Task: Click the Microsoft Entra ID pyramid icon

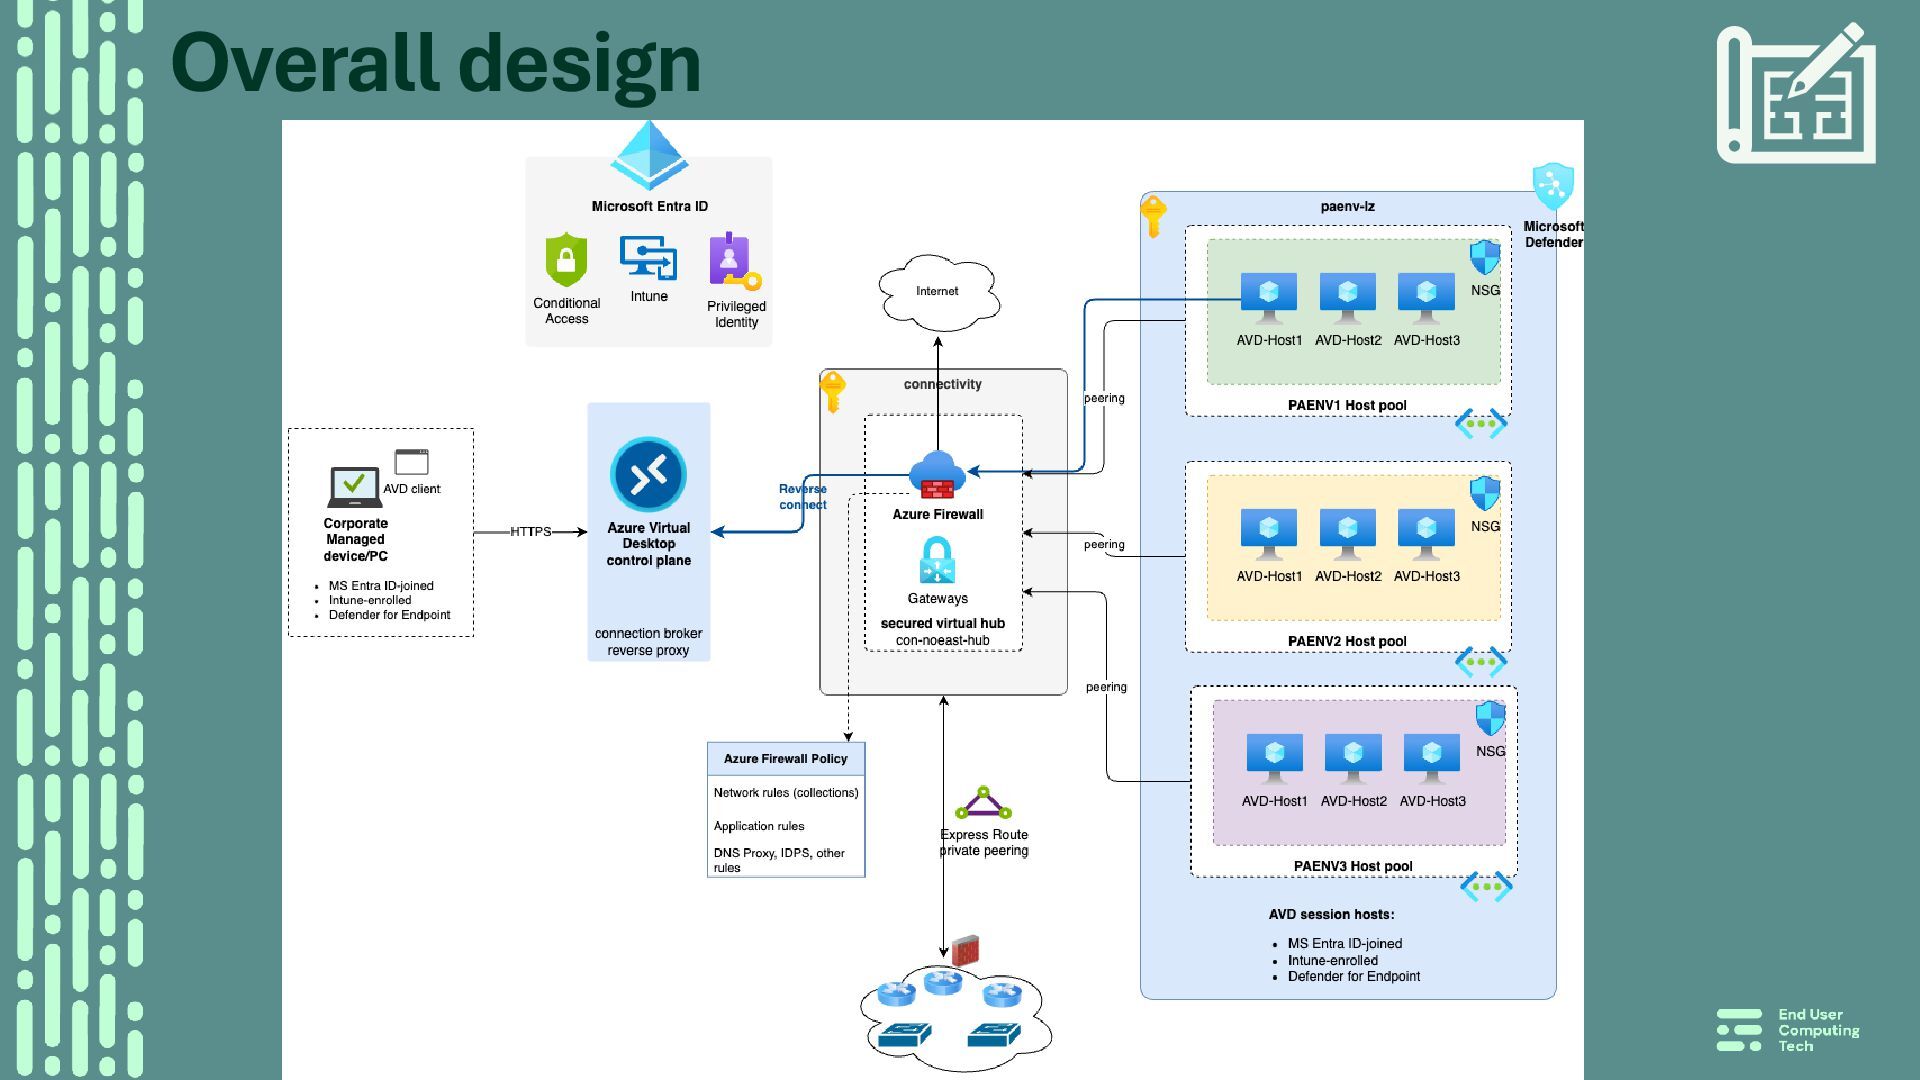Action: click(x=649, y=155)
